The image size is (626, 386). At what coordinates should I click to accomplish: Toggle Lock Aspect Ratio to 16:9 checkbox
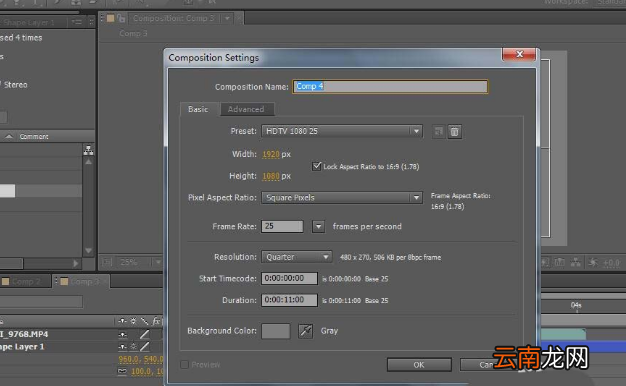coord(317,166)
